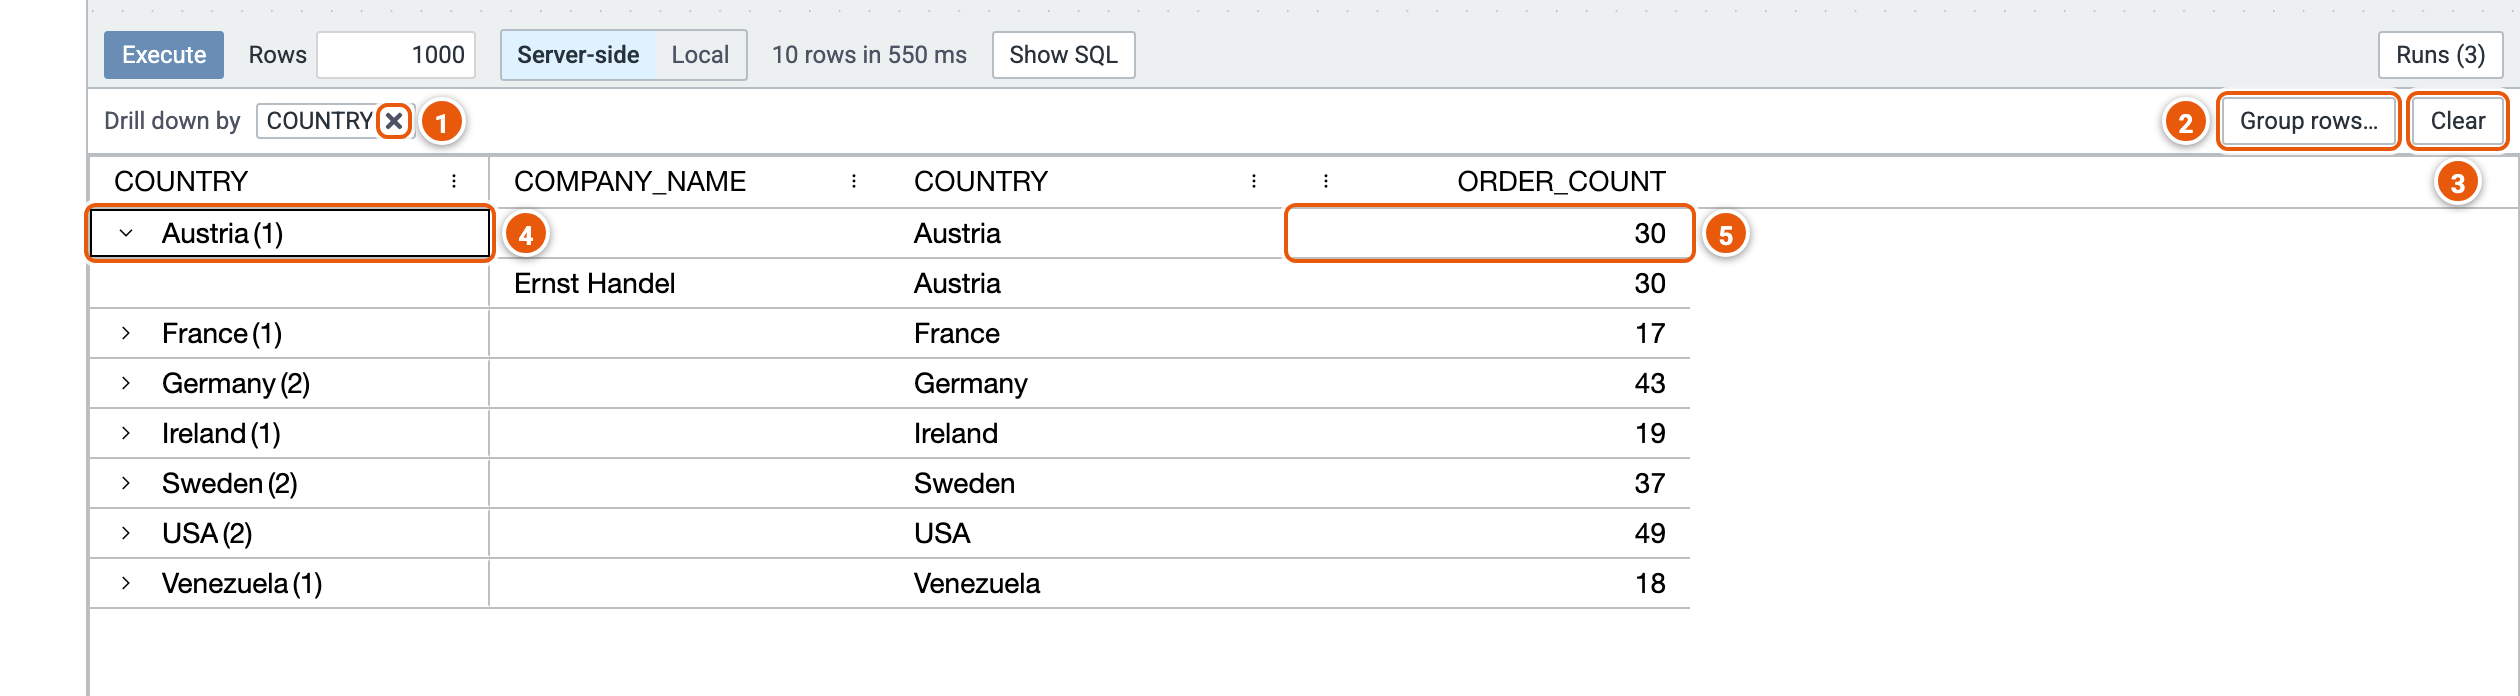Open the Group rows... dialog

coord(2308,121)
